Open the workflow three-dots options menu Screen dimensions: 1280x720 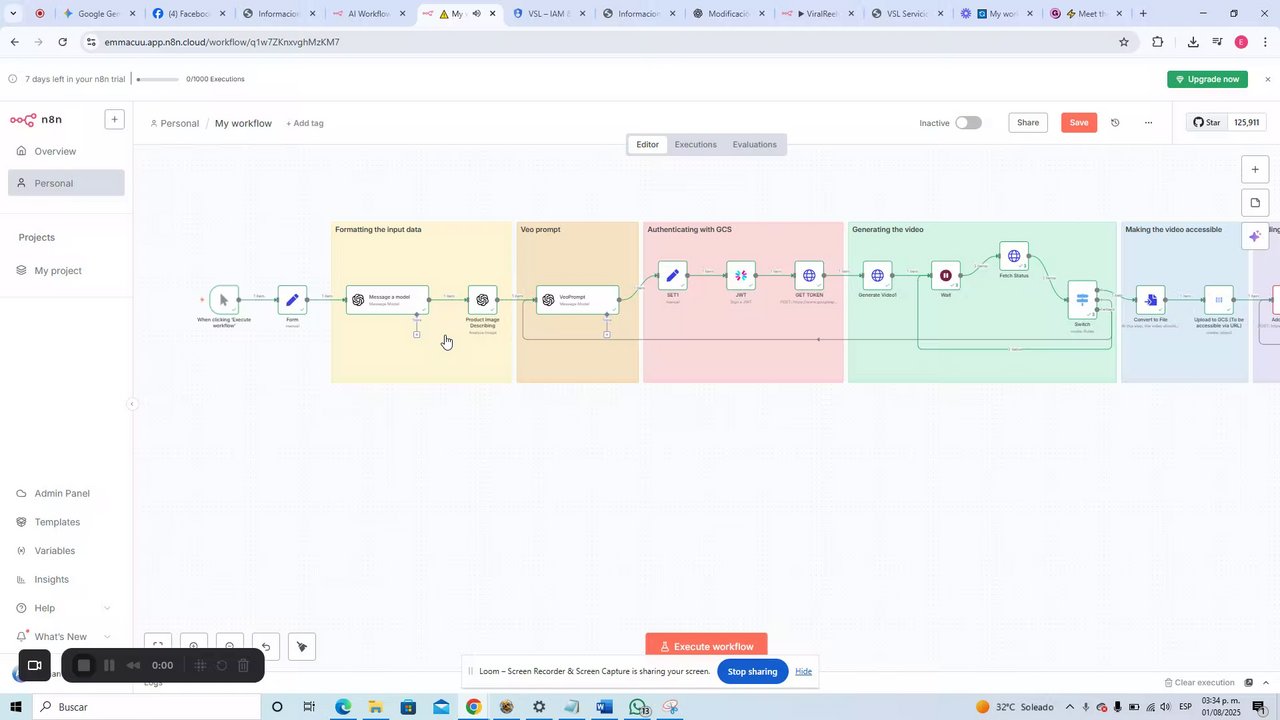point(1148,123)
